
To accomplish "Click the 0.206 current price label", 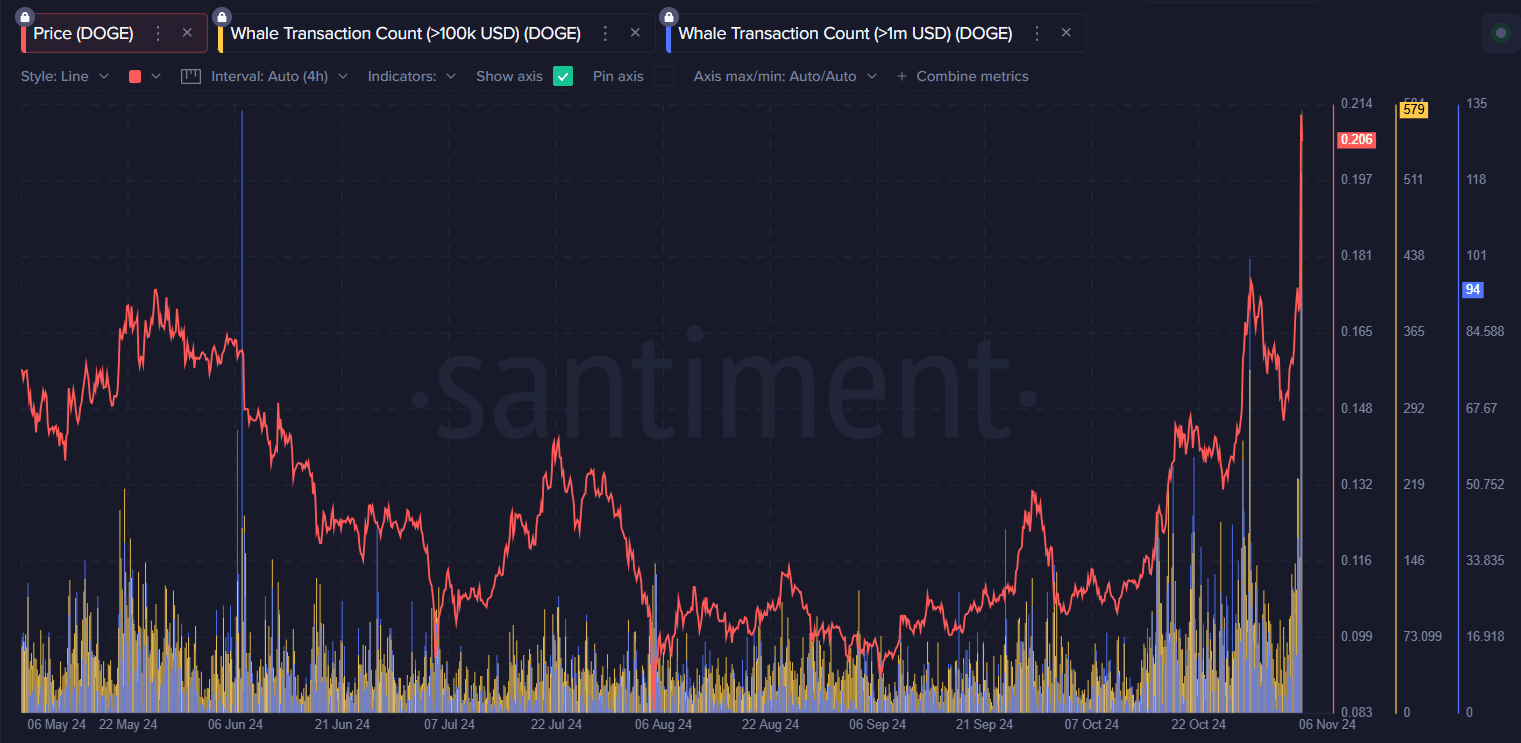I will [x=1356, y=141].
